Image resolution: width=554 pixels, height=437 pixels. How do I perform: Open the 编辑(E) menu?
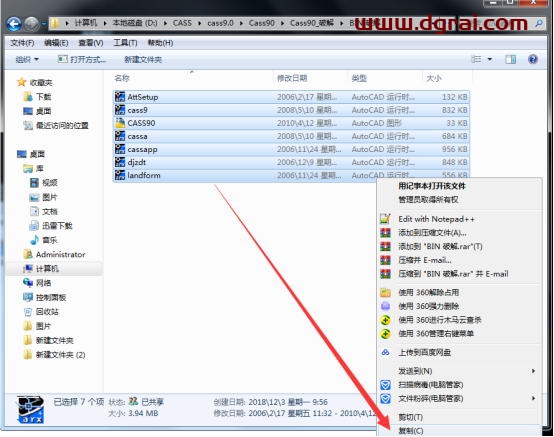click(x=56, y=43)
